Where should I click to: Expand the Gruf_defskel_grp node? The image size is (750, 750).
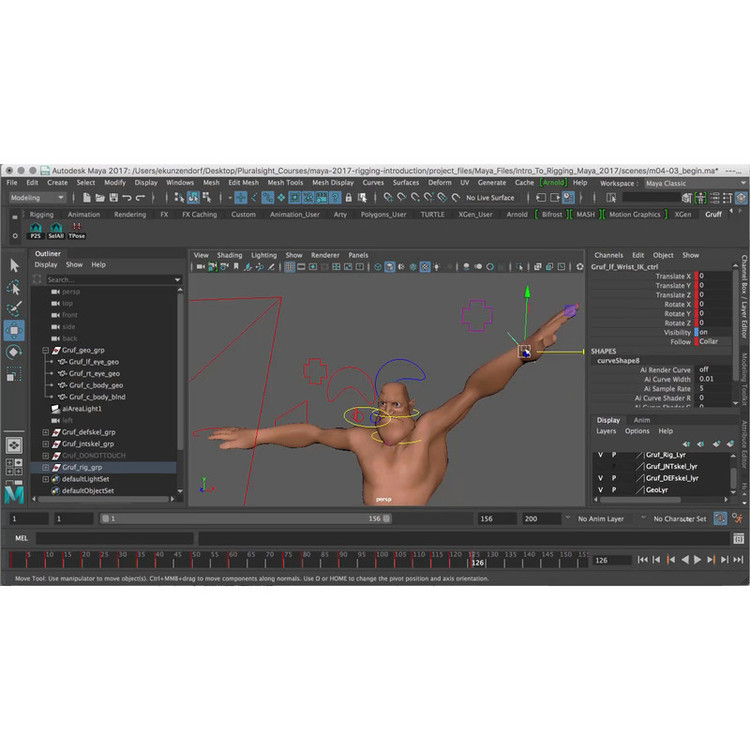click(45, 431)
